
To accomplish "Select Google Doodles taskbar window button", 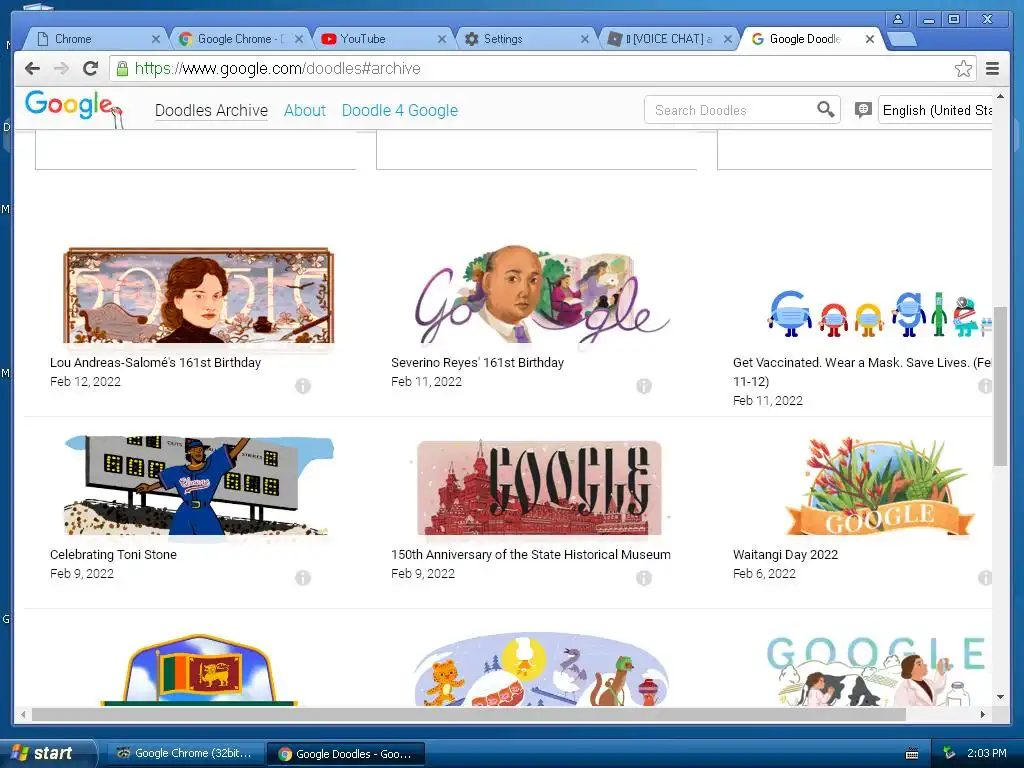I will point(345,754).
